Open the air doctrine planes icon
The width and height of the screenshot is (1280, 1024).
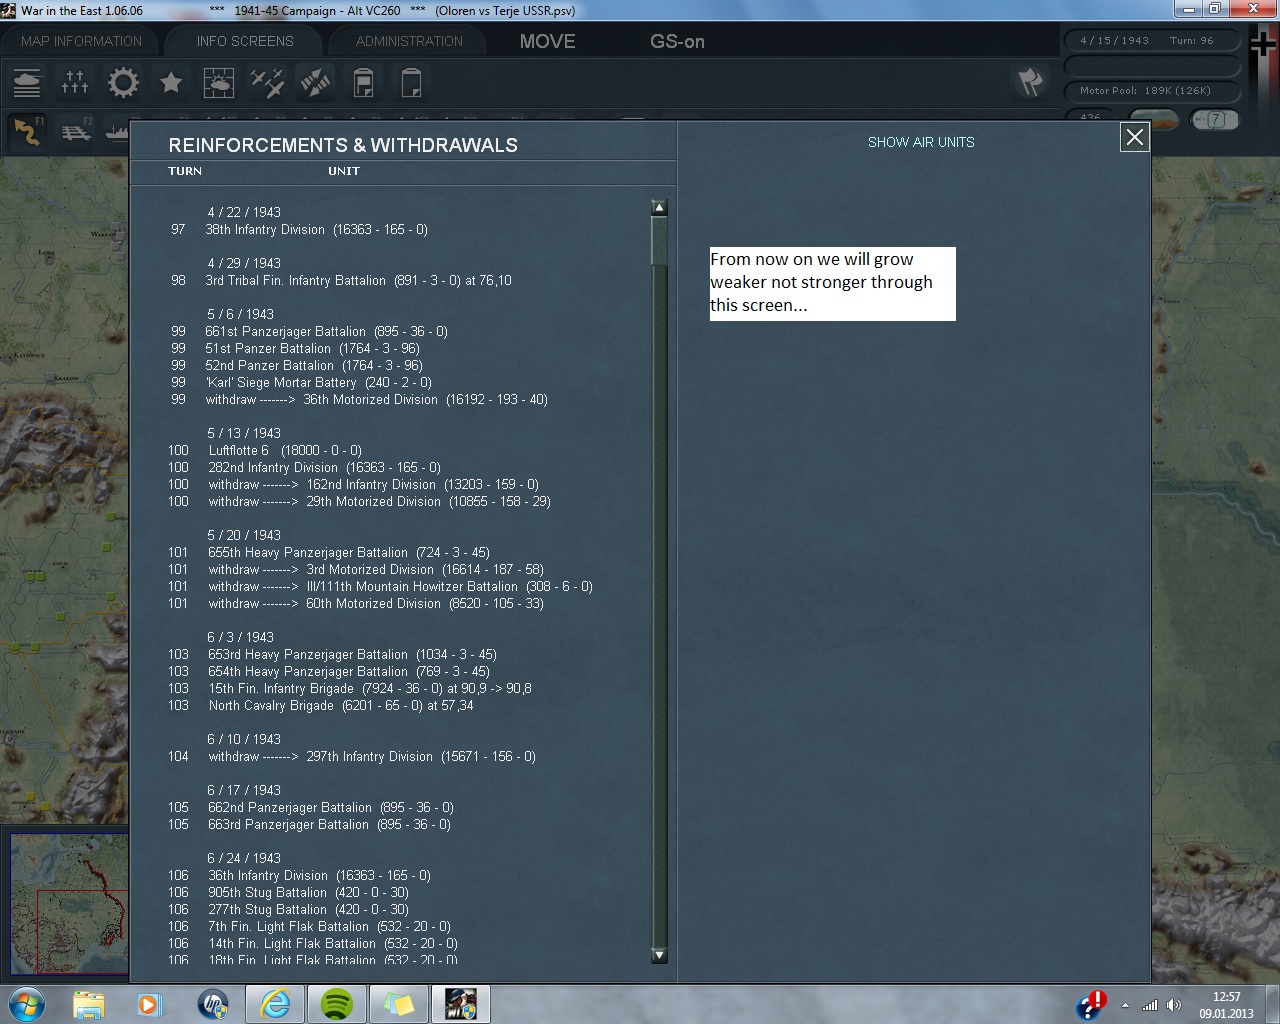(x=267, y=82)
